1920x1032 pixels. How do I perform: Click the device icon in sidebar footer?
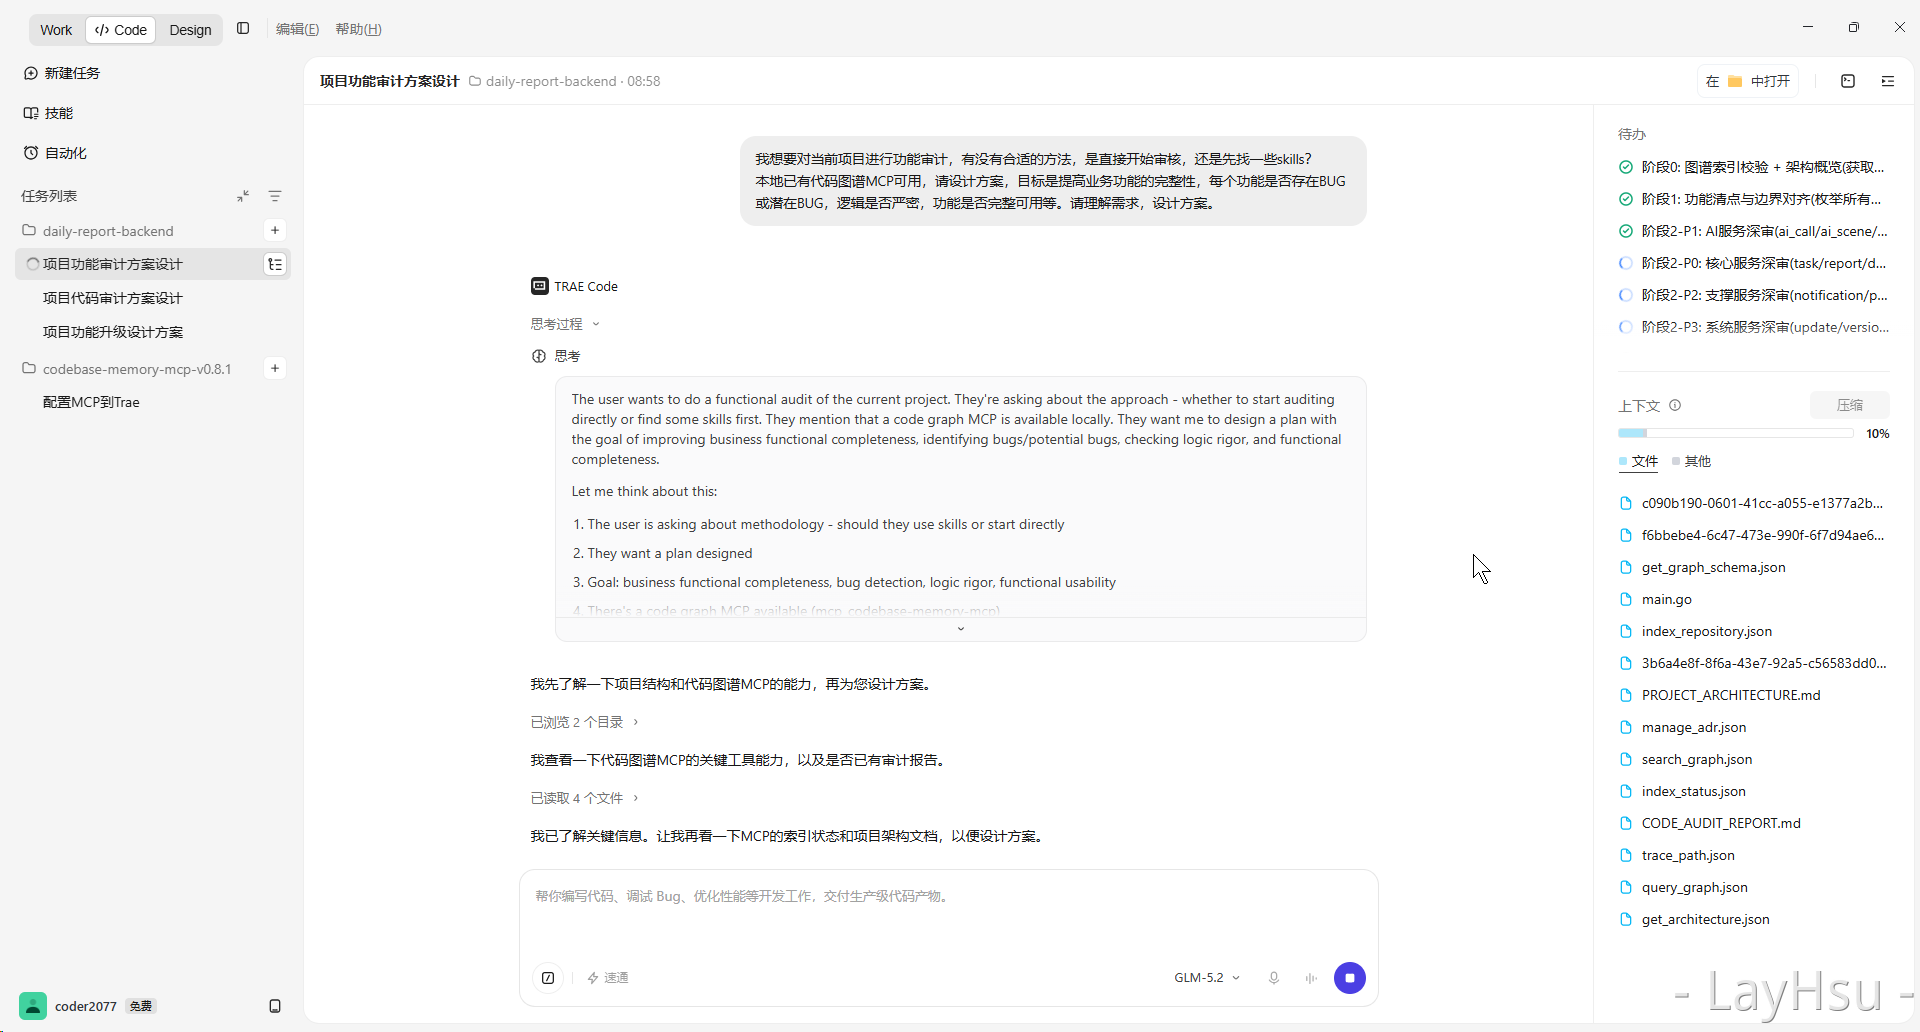coord(275,1006)
